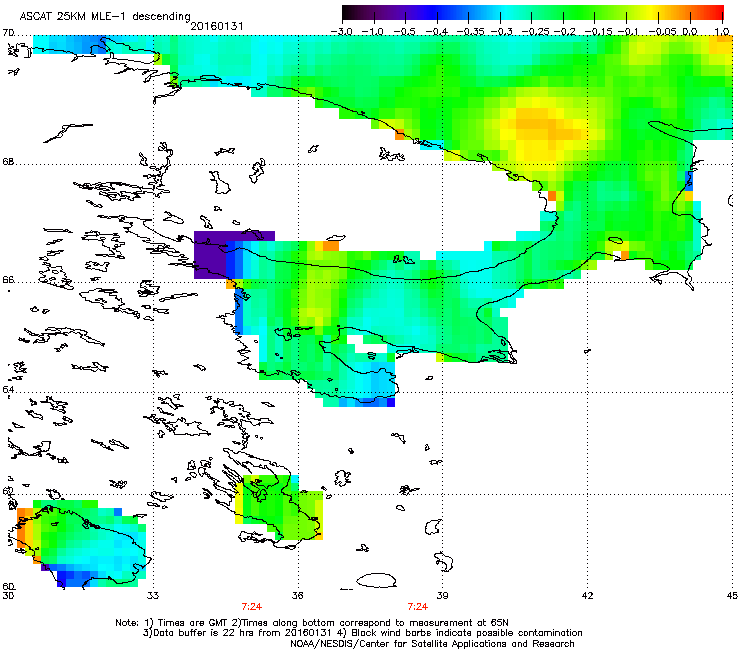Click the longitude label 45
Viewport: 740px width, 650px height.
click(x=732, y=596)
